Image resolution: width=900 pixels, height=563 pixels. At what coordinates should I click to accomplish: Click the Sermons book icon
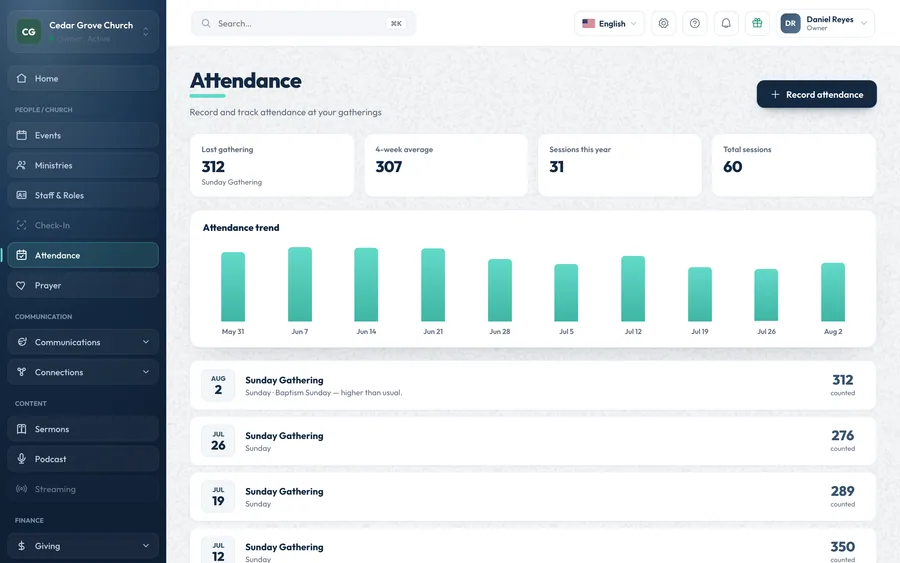[x=21, y=429]
